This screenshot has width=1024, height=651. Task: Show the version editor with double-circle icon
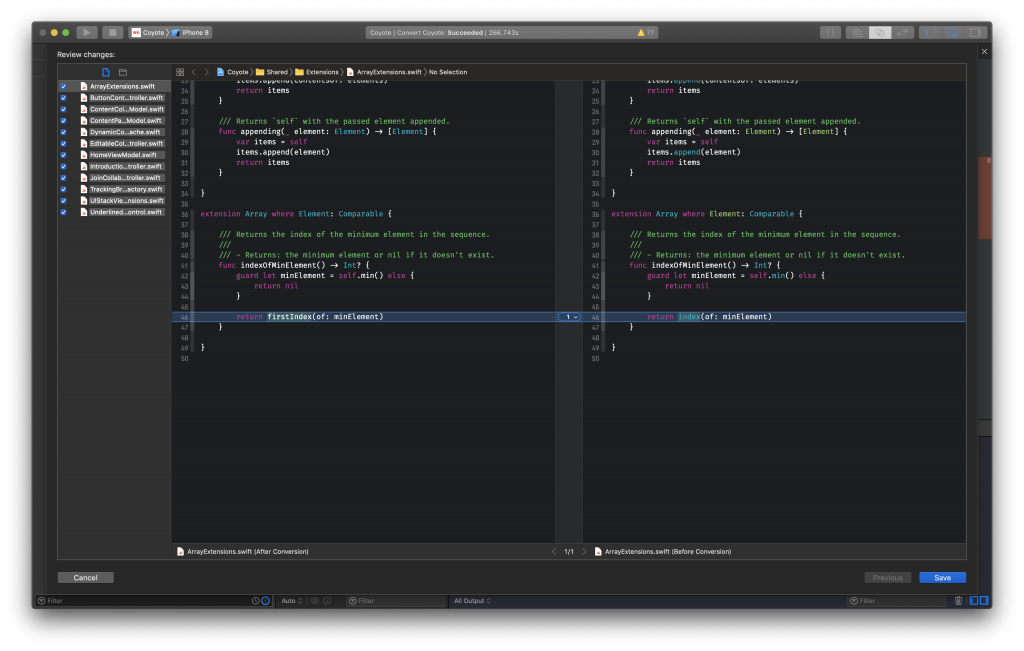[x=880, y=33]
